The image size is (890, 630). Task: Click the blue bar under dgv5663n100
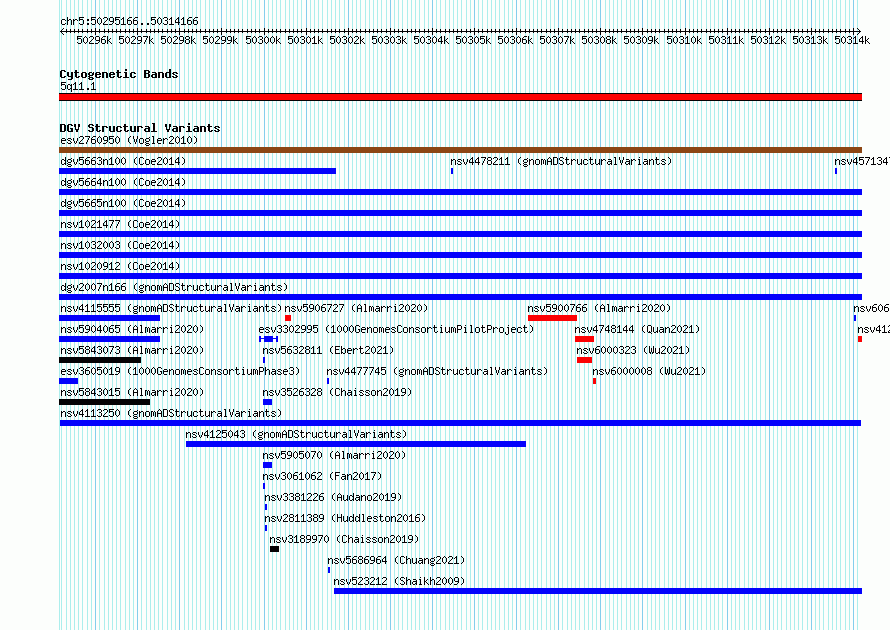pos(198,171)
